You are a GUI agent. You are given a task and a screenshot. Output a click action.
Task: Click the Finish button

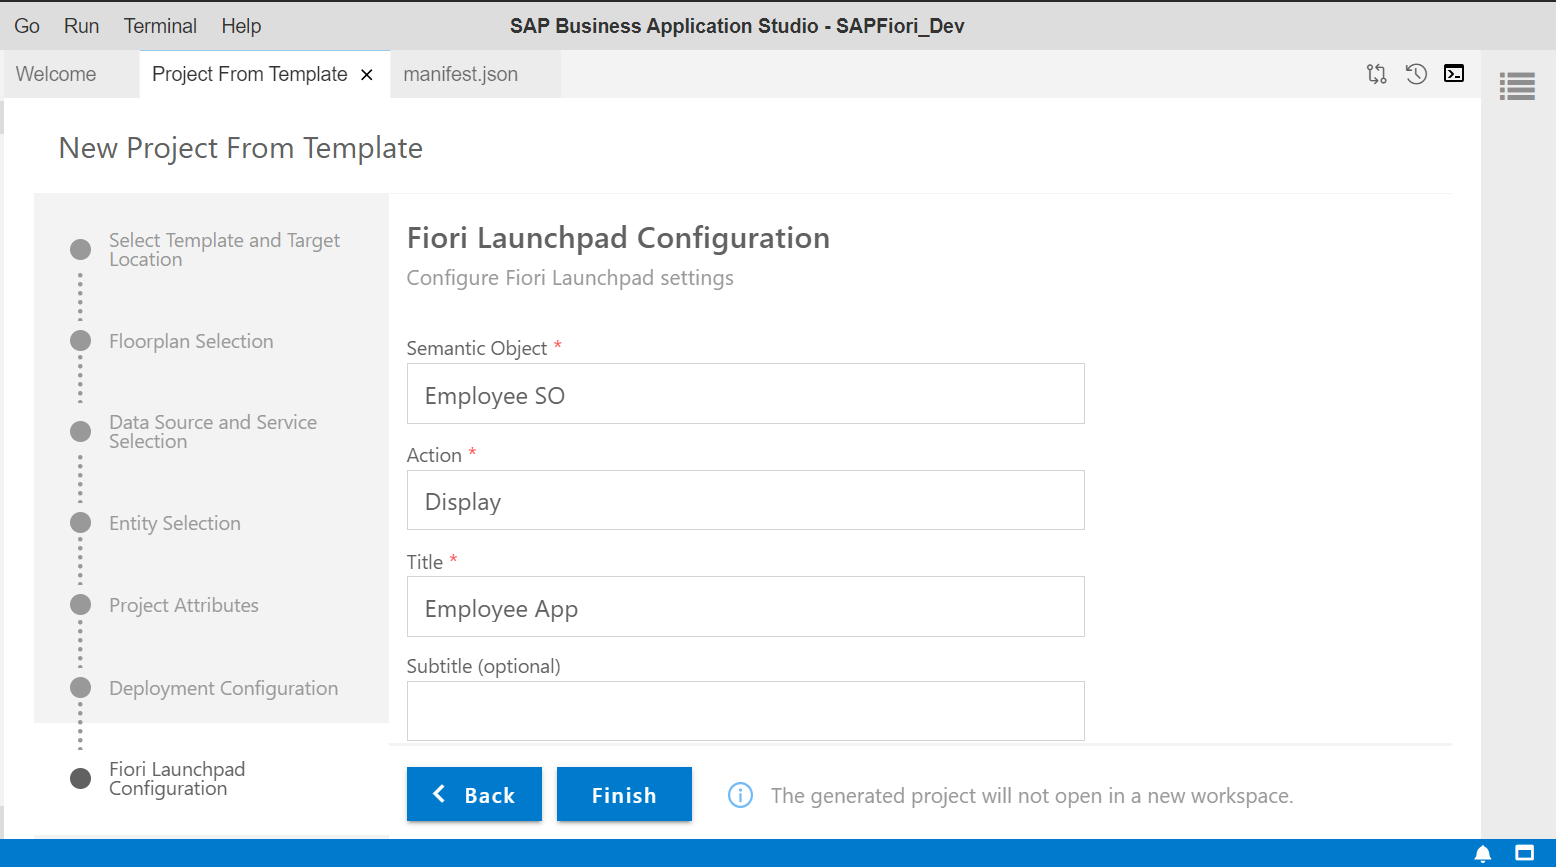point(624,794)
